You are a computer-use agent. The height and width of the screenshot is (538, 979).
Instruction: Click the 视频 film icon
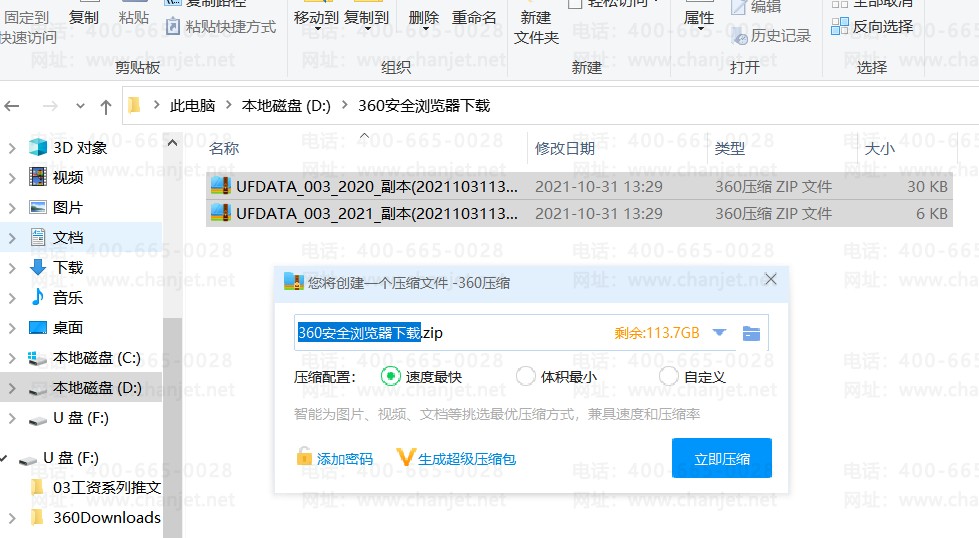tap(37, 177)
